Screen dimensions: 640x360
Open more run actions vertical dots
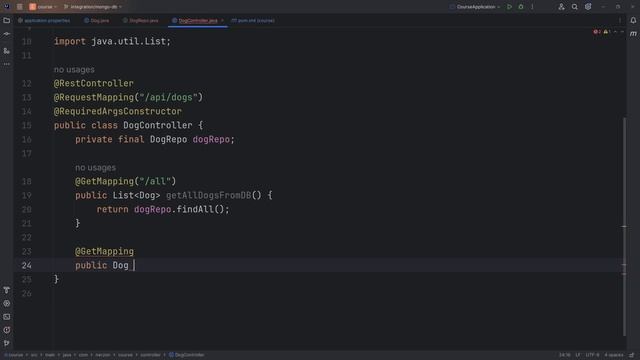click(532, 7)
